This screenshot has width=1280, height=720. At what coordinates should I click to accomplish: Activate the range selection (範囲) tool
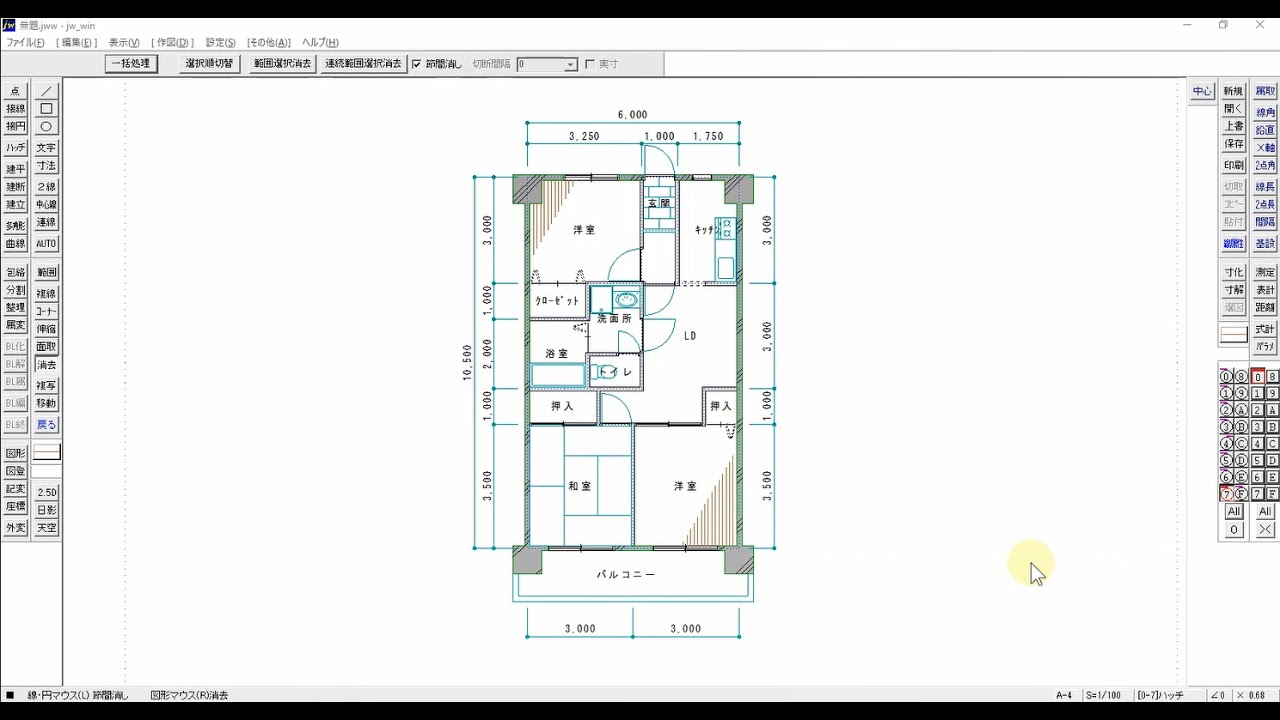pos(46,272)
